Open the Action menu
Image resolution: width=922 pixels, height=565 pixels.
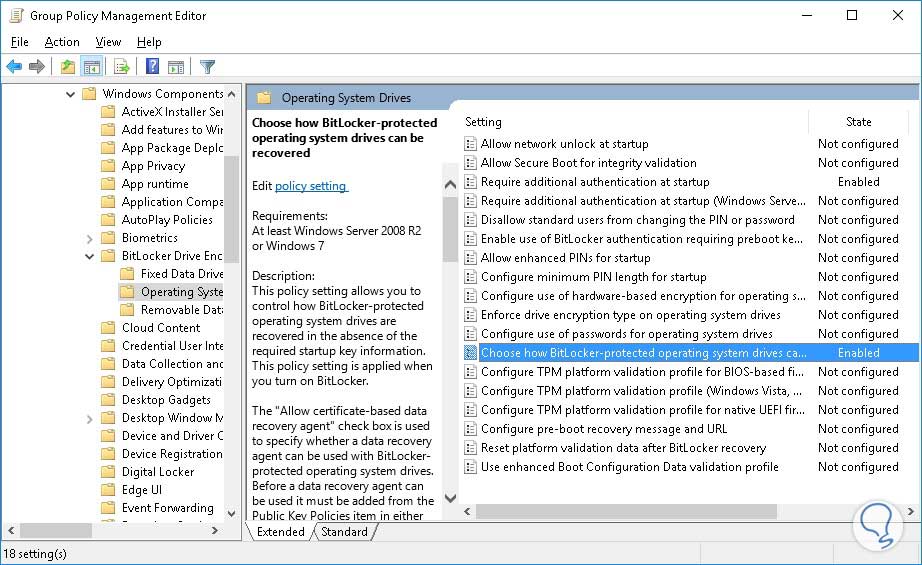click(62, 42)
